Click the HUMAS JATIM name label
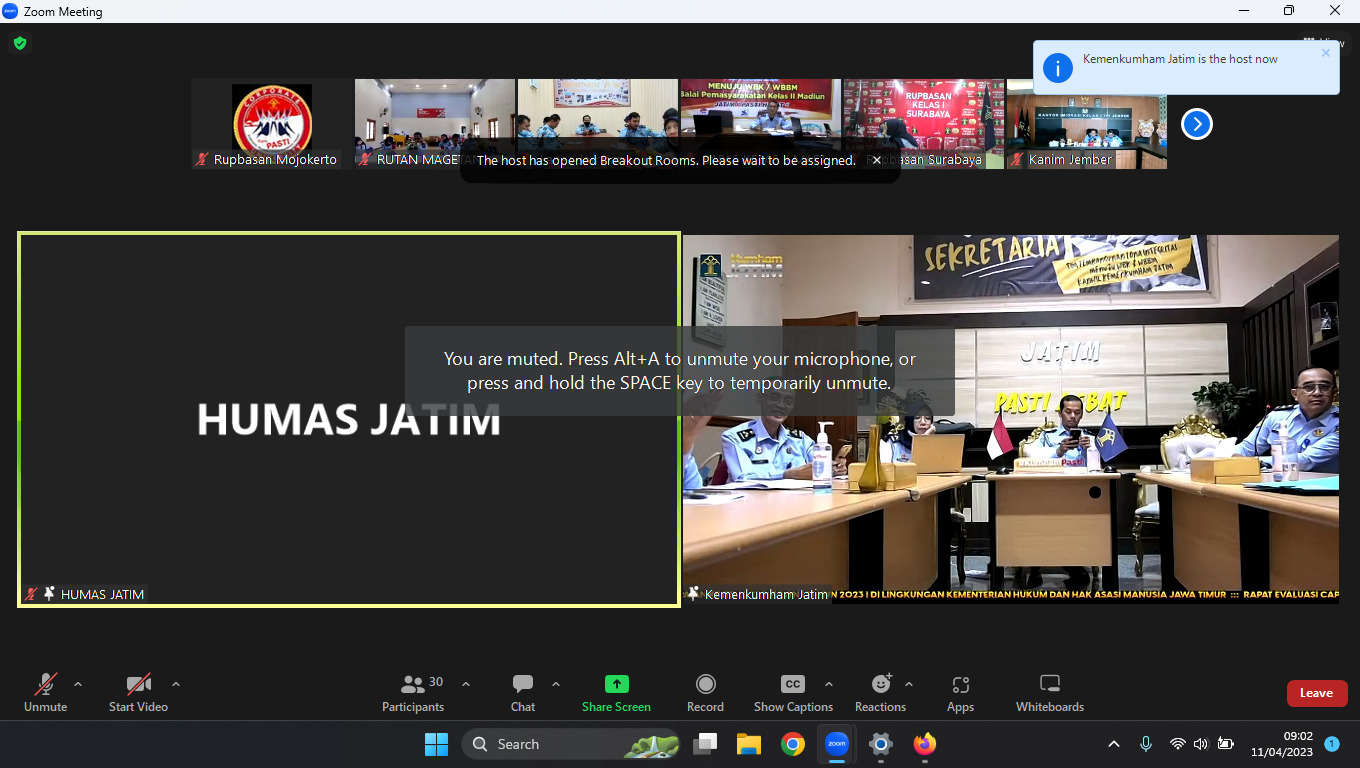Screen dimensions: 1360x768 (x=103, y=594)
